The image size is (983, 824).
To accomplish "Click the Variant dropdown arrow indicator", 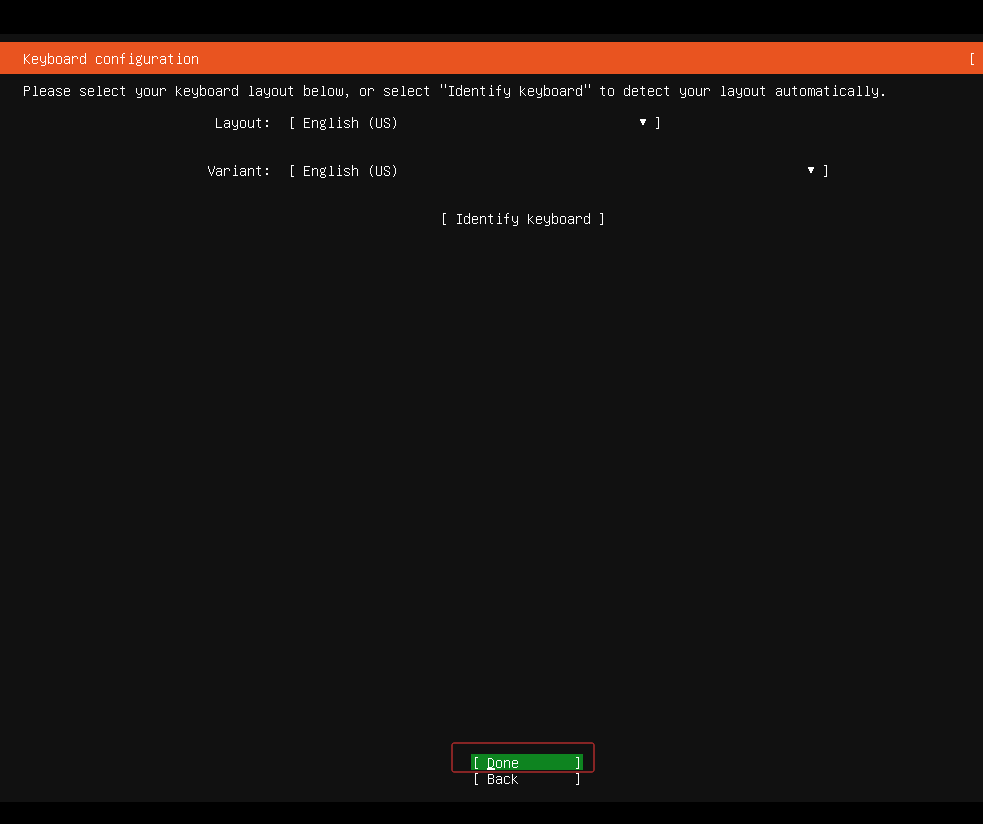I will pyautogui.click(x=810, y=170).
